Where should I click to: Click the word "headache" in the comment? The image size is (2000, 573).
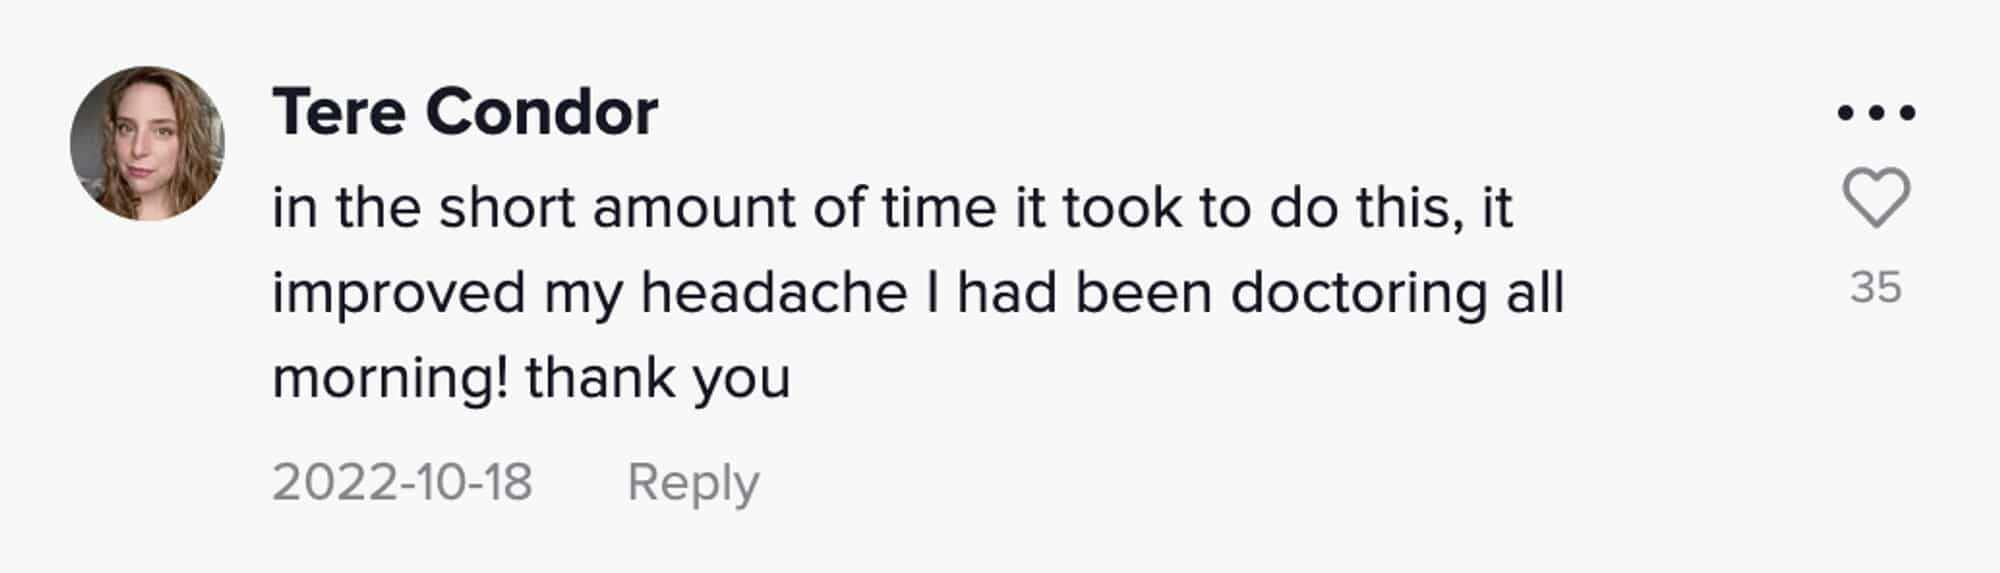click(x=773, y=293)
